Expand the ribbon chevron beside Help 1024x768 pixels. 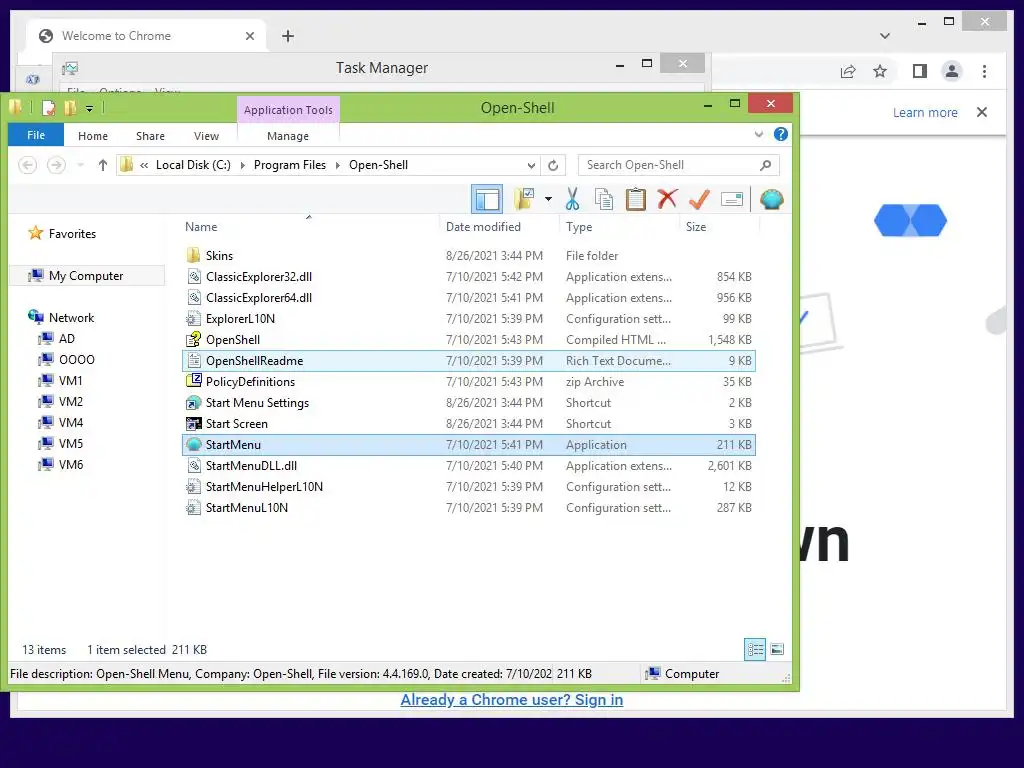759,135
